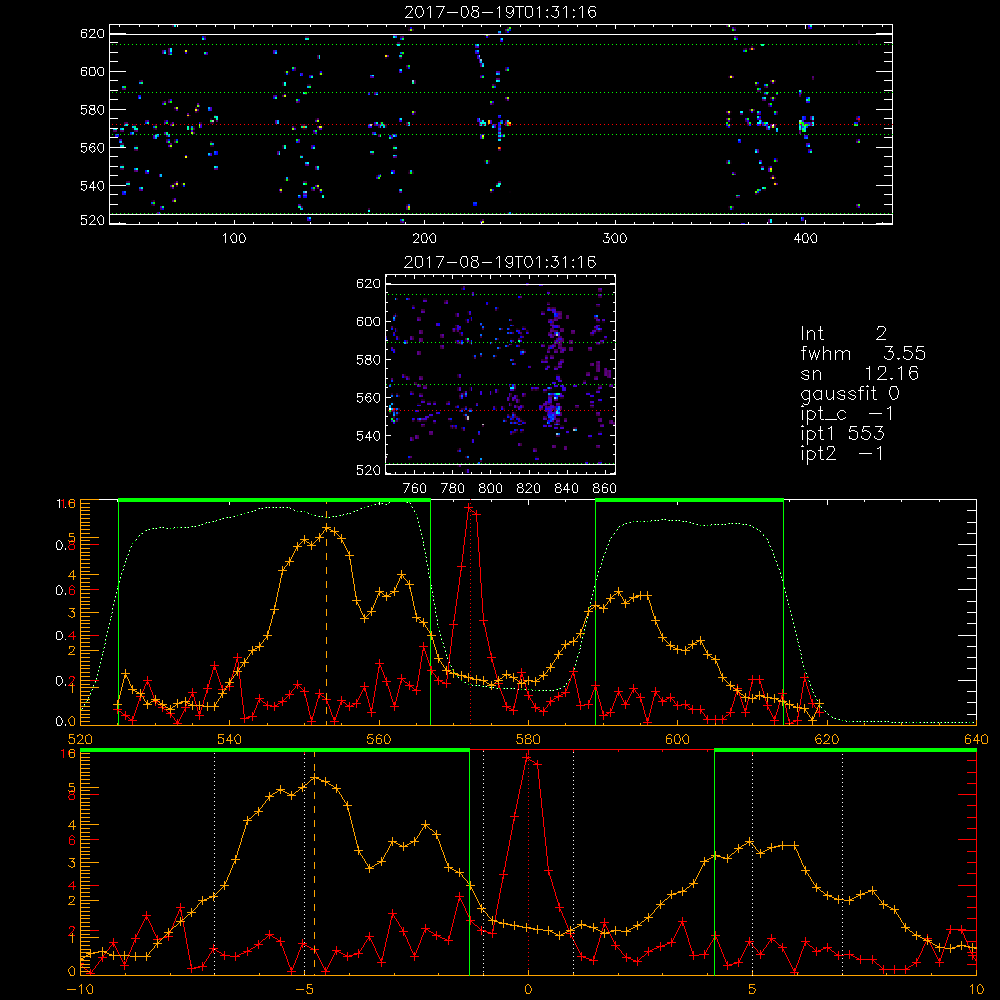Select the 'sn 12.16' value line
This screenshot has width=1000, height=1000.
[859, 373]
